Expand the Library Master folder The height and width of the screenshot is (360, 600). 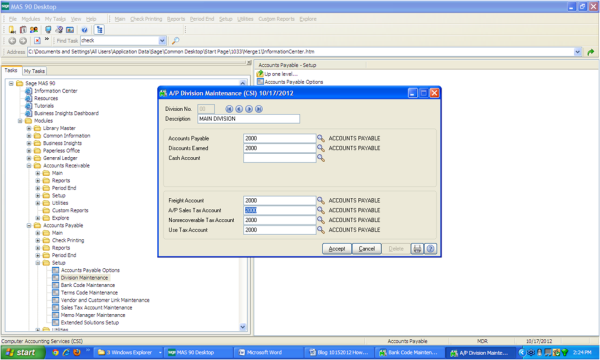click(x=29, y=128)
